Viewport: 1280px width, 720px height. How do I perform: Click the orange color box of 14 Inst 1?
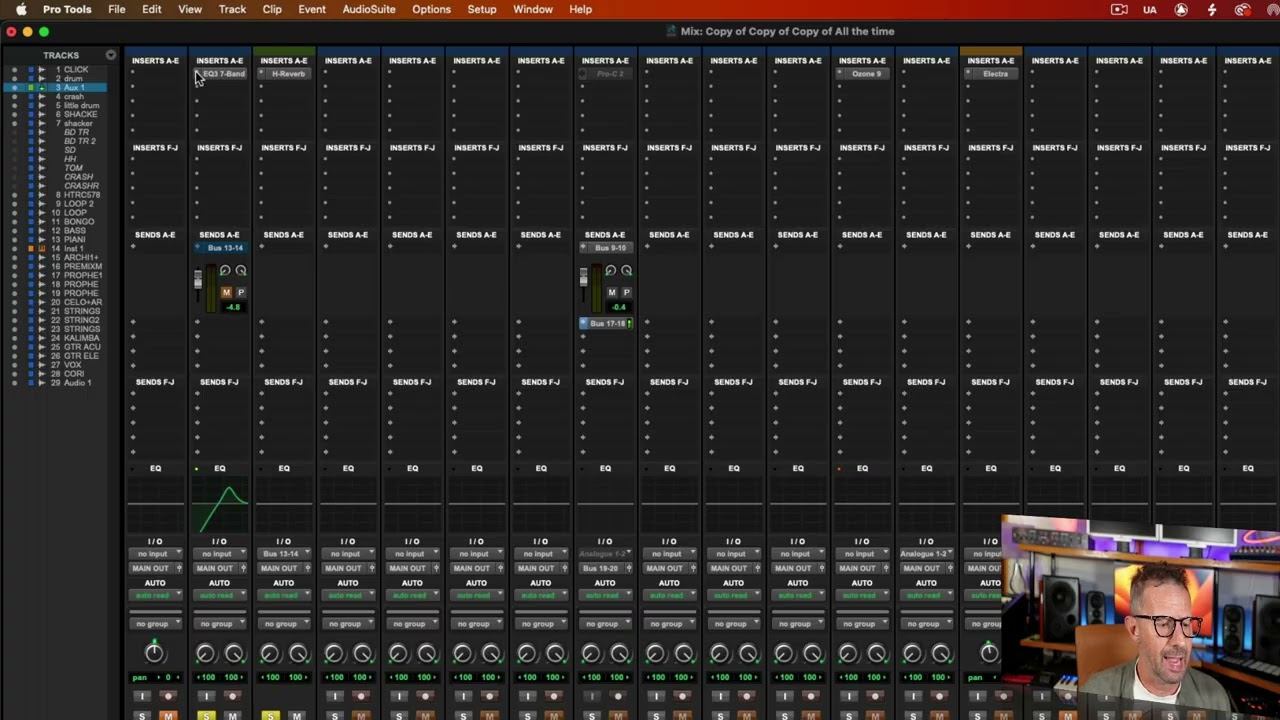pyautogui.click(x=30, y=249)
